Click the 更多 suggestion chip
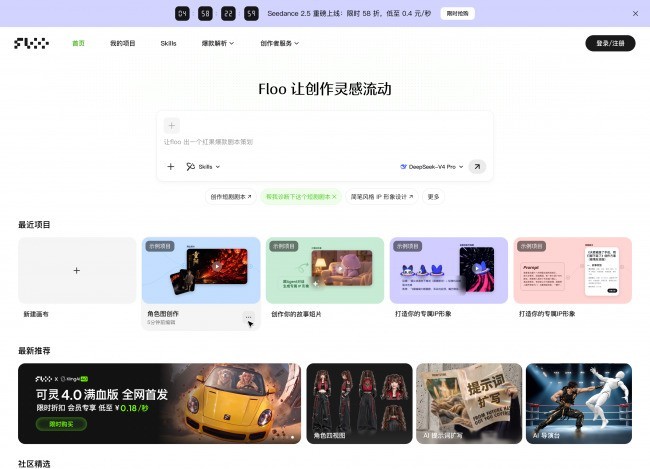This screenshot has width=650, height=469. click(x=433, y=197)
